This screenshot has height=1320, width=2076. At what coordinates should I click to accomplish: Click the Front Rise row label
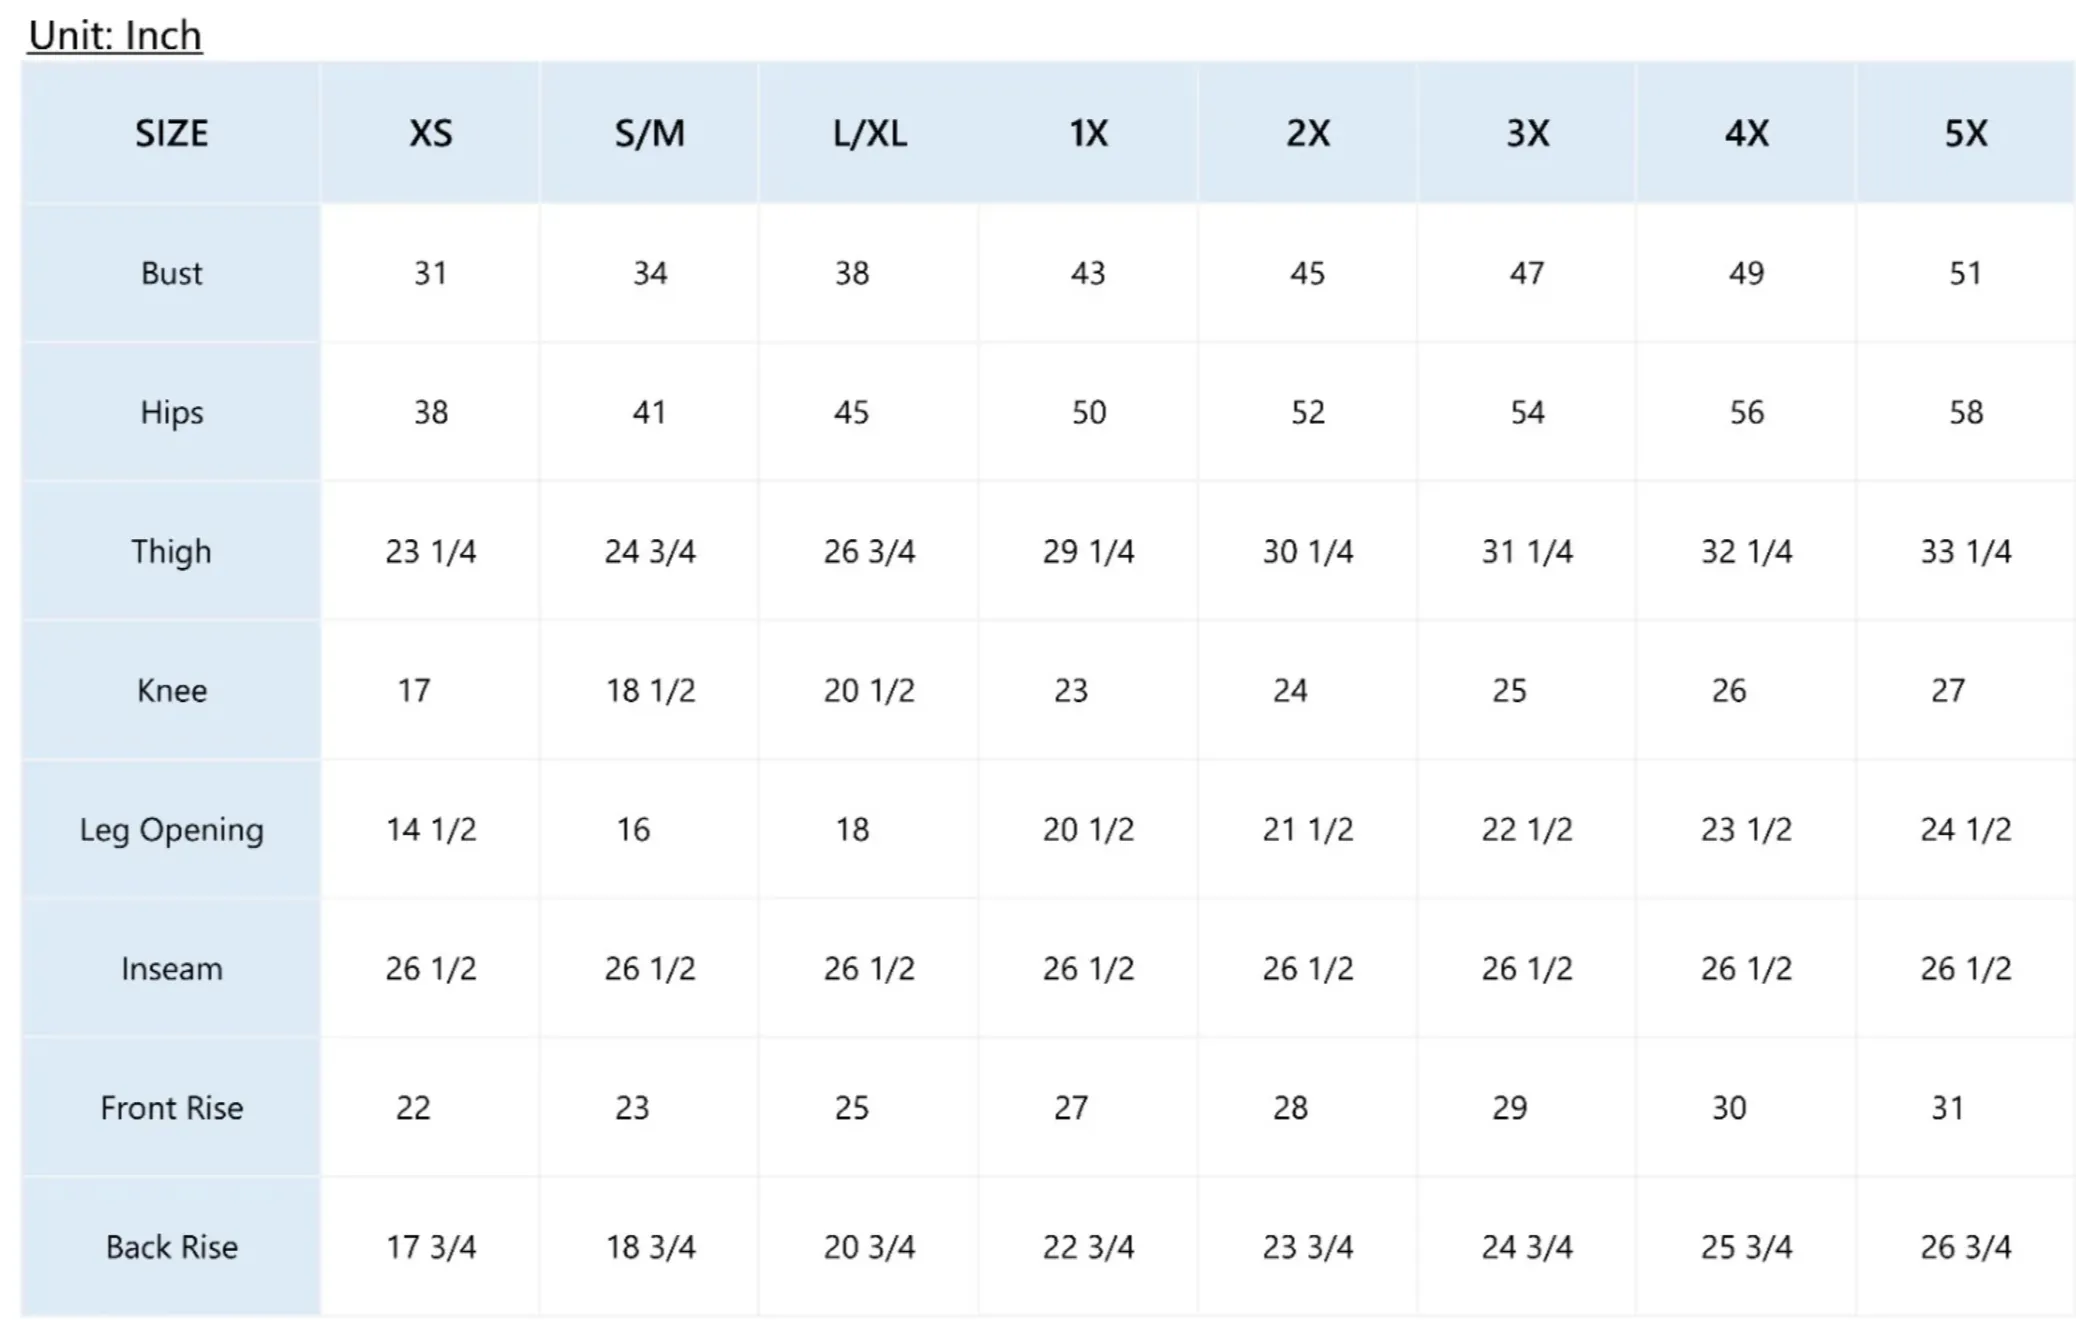[x=171, y=1107]
